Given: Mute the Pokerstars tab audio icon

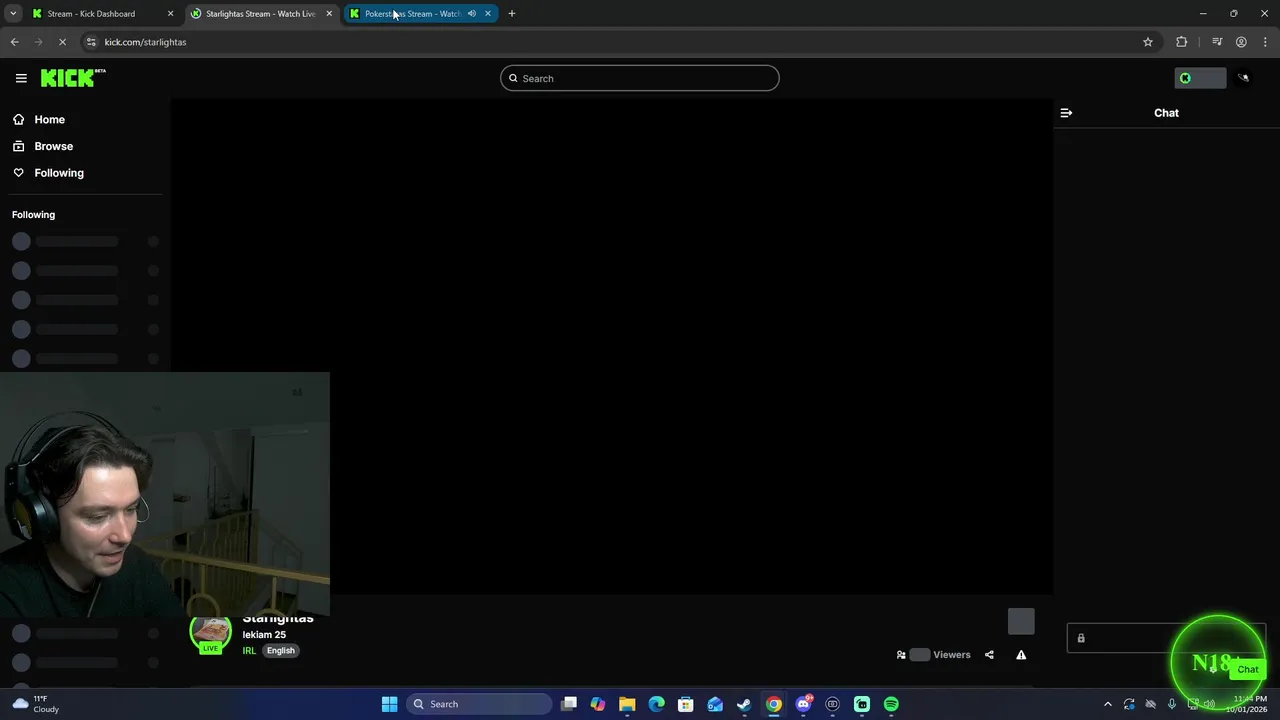Looking at the screenshot, I should tap(472, 14).
